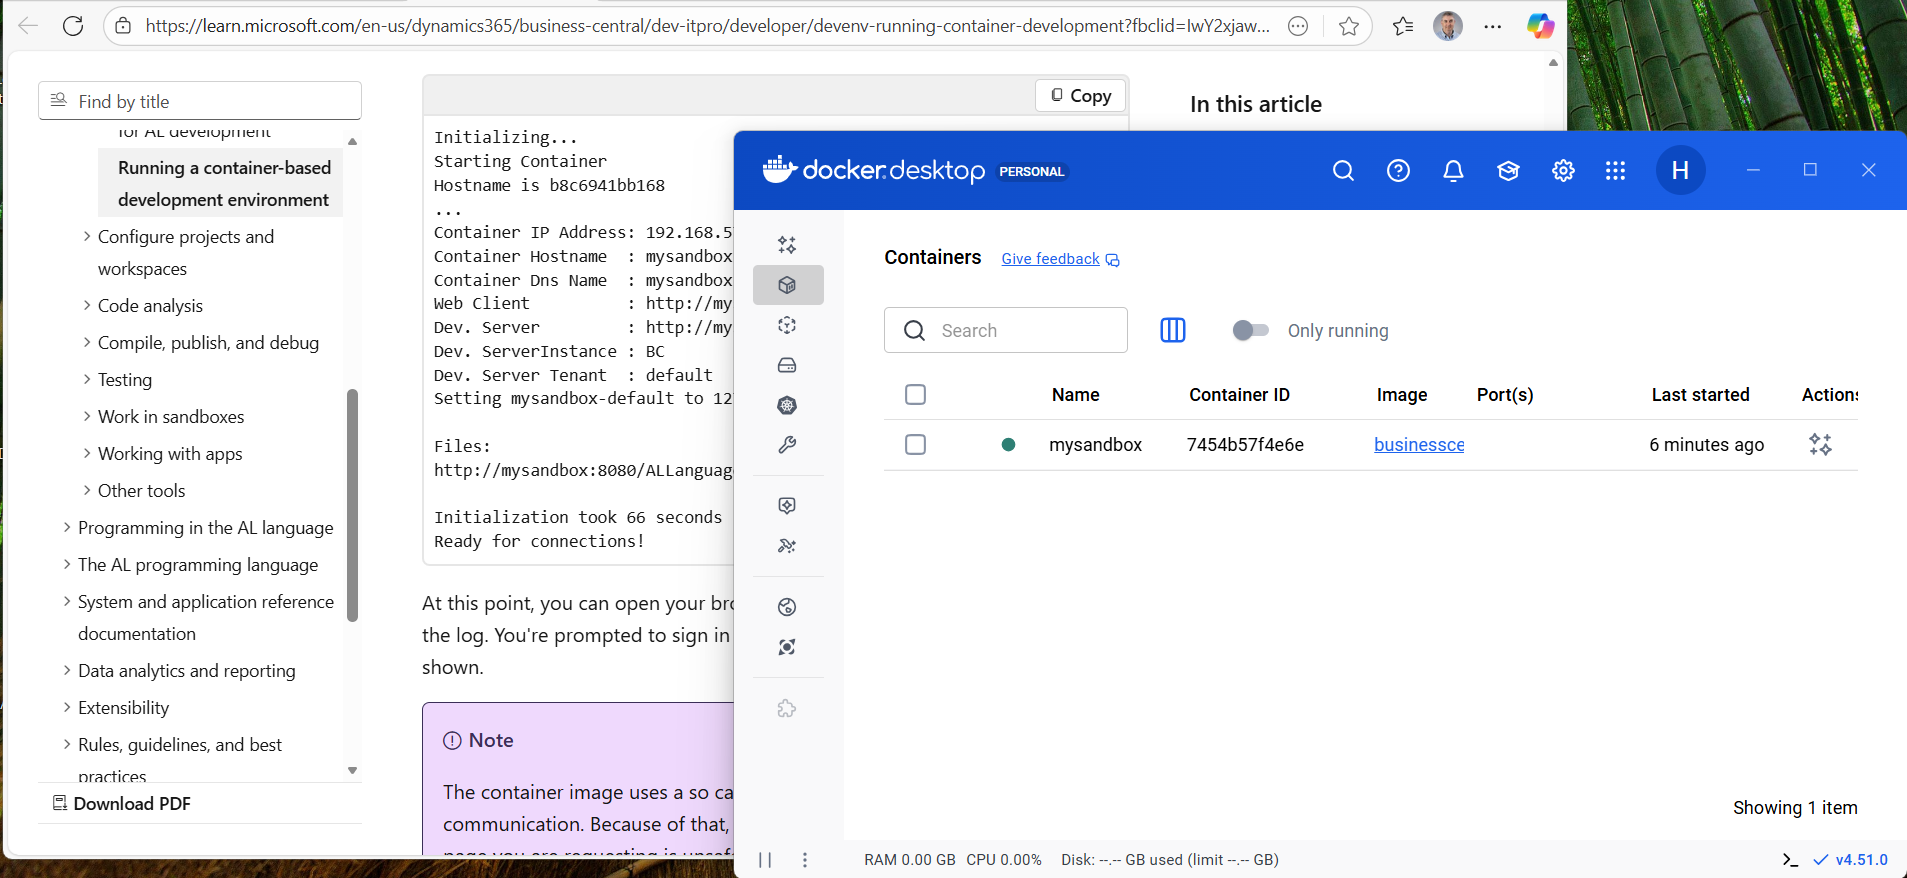Click the Container ID column header
Viewport: 1907px width, 878px height.
pyautogui.click(x=1239, y=395)
